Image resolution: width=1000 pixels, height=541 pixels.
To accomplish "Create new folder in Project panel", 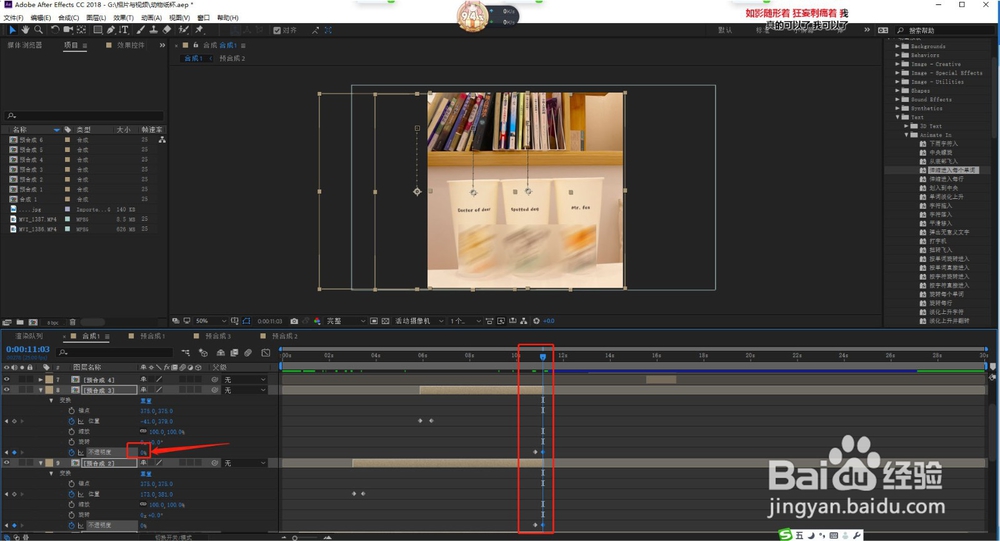I will [20, 322].
